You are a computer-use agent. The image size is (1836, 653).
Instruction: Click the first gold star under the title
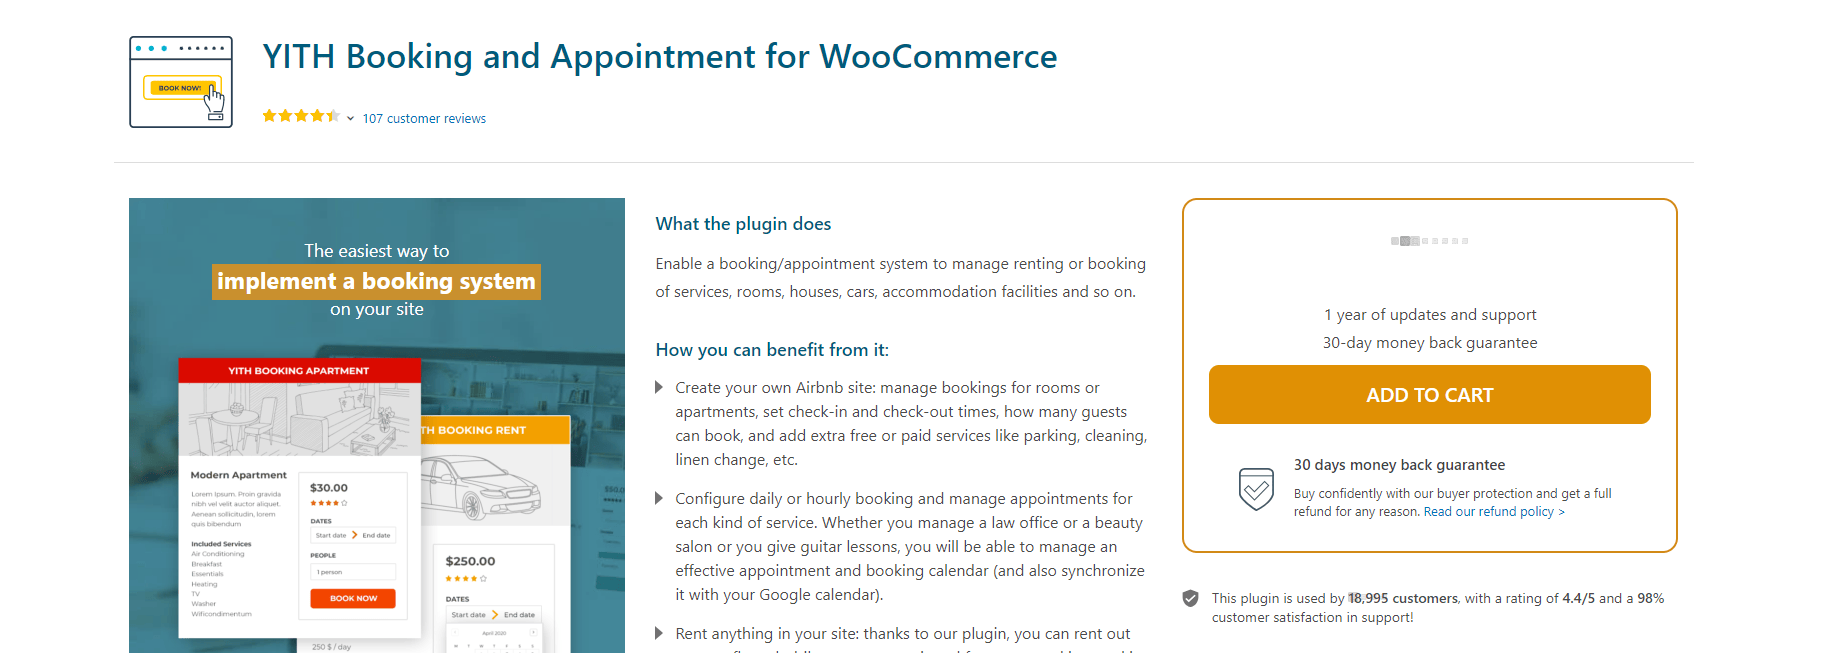(x=268, y=116)
